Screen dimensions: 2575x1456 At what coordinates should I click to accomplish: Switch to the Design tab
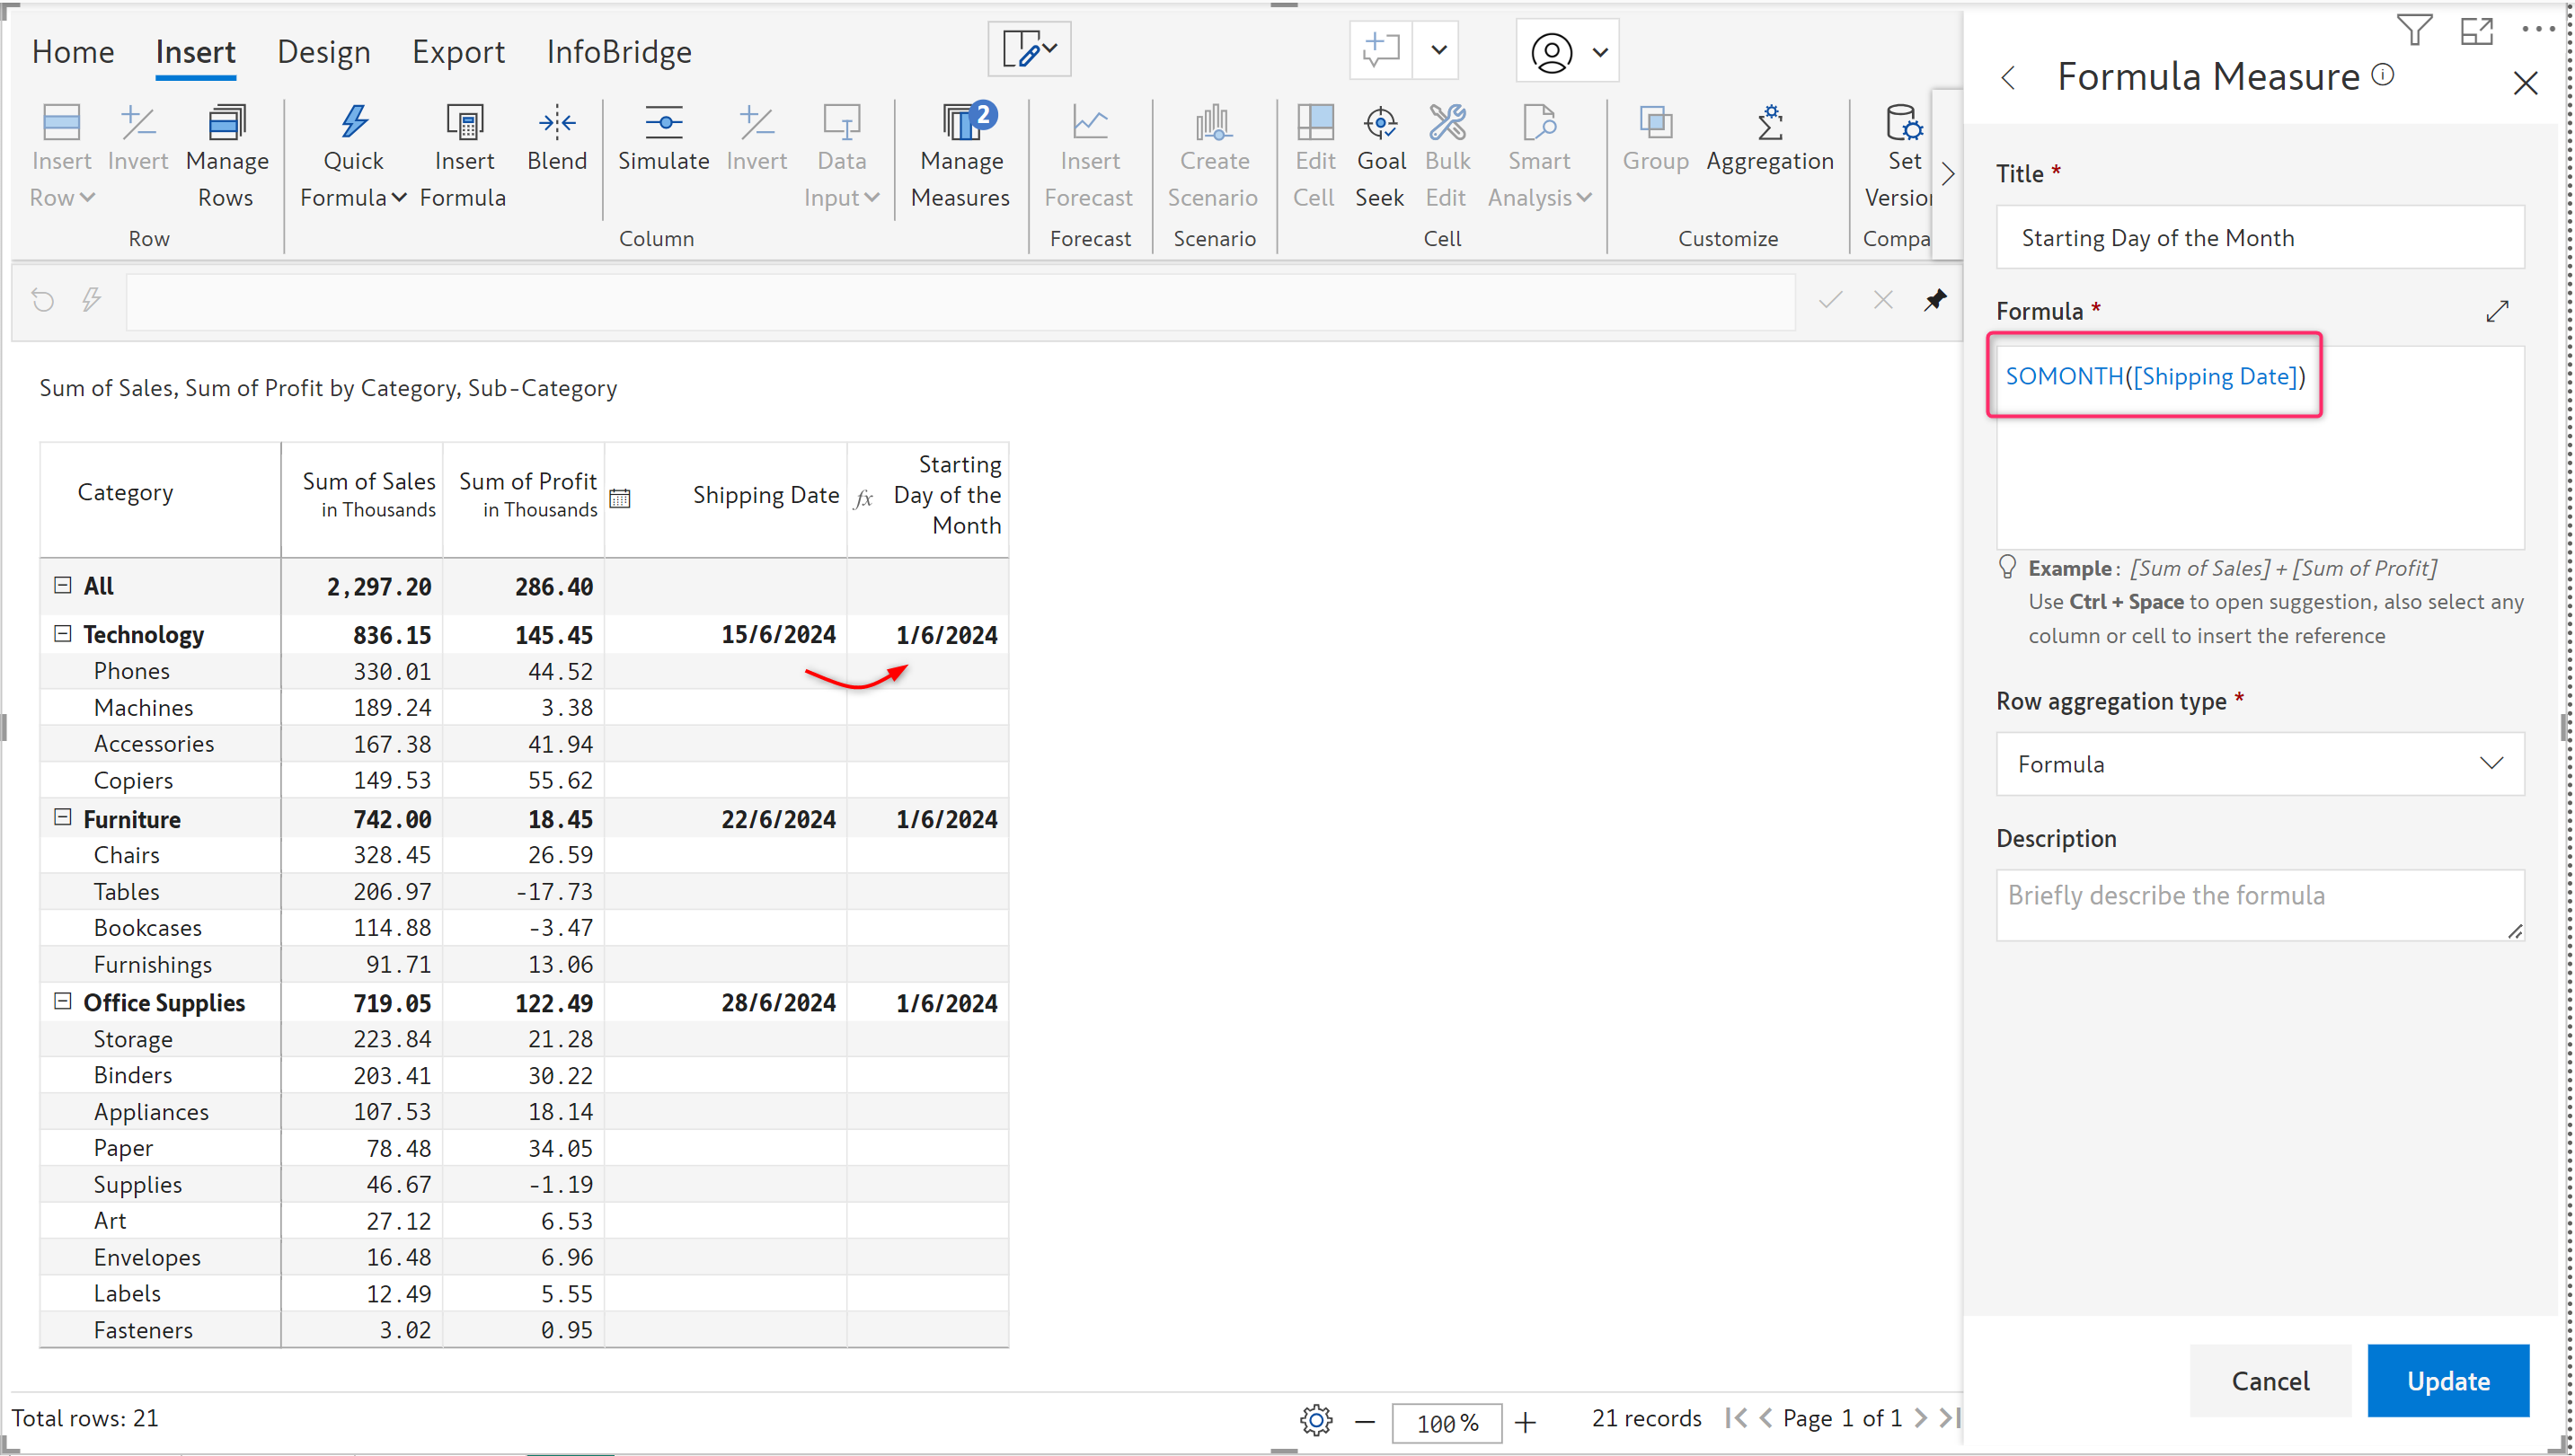coord(323,52)
